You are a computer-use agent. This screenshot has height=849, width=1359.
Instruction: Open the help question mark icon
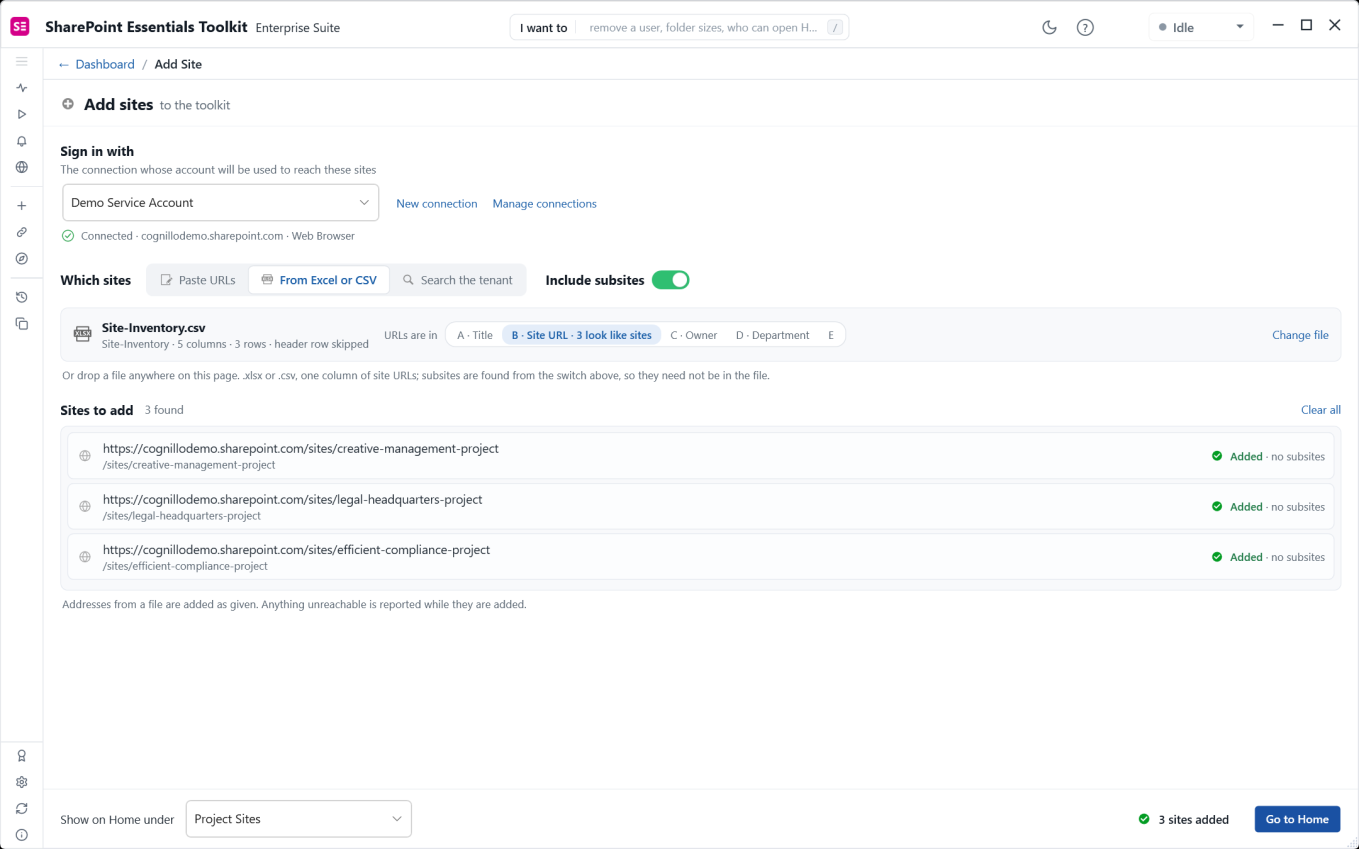[x=1085, y=28]
